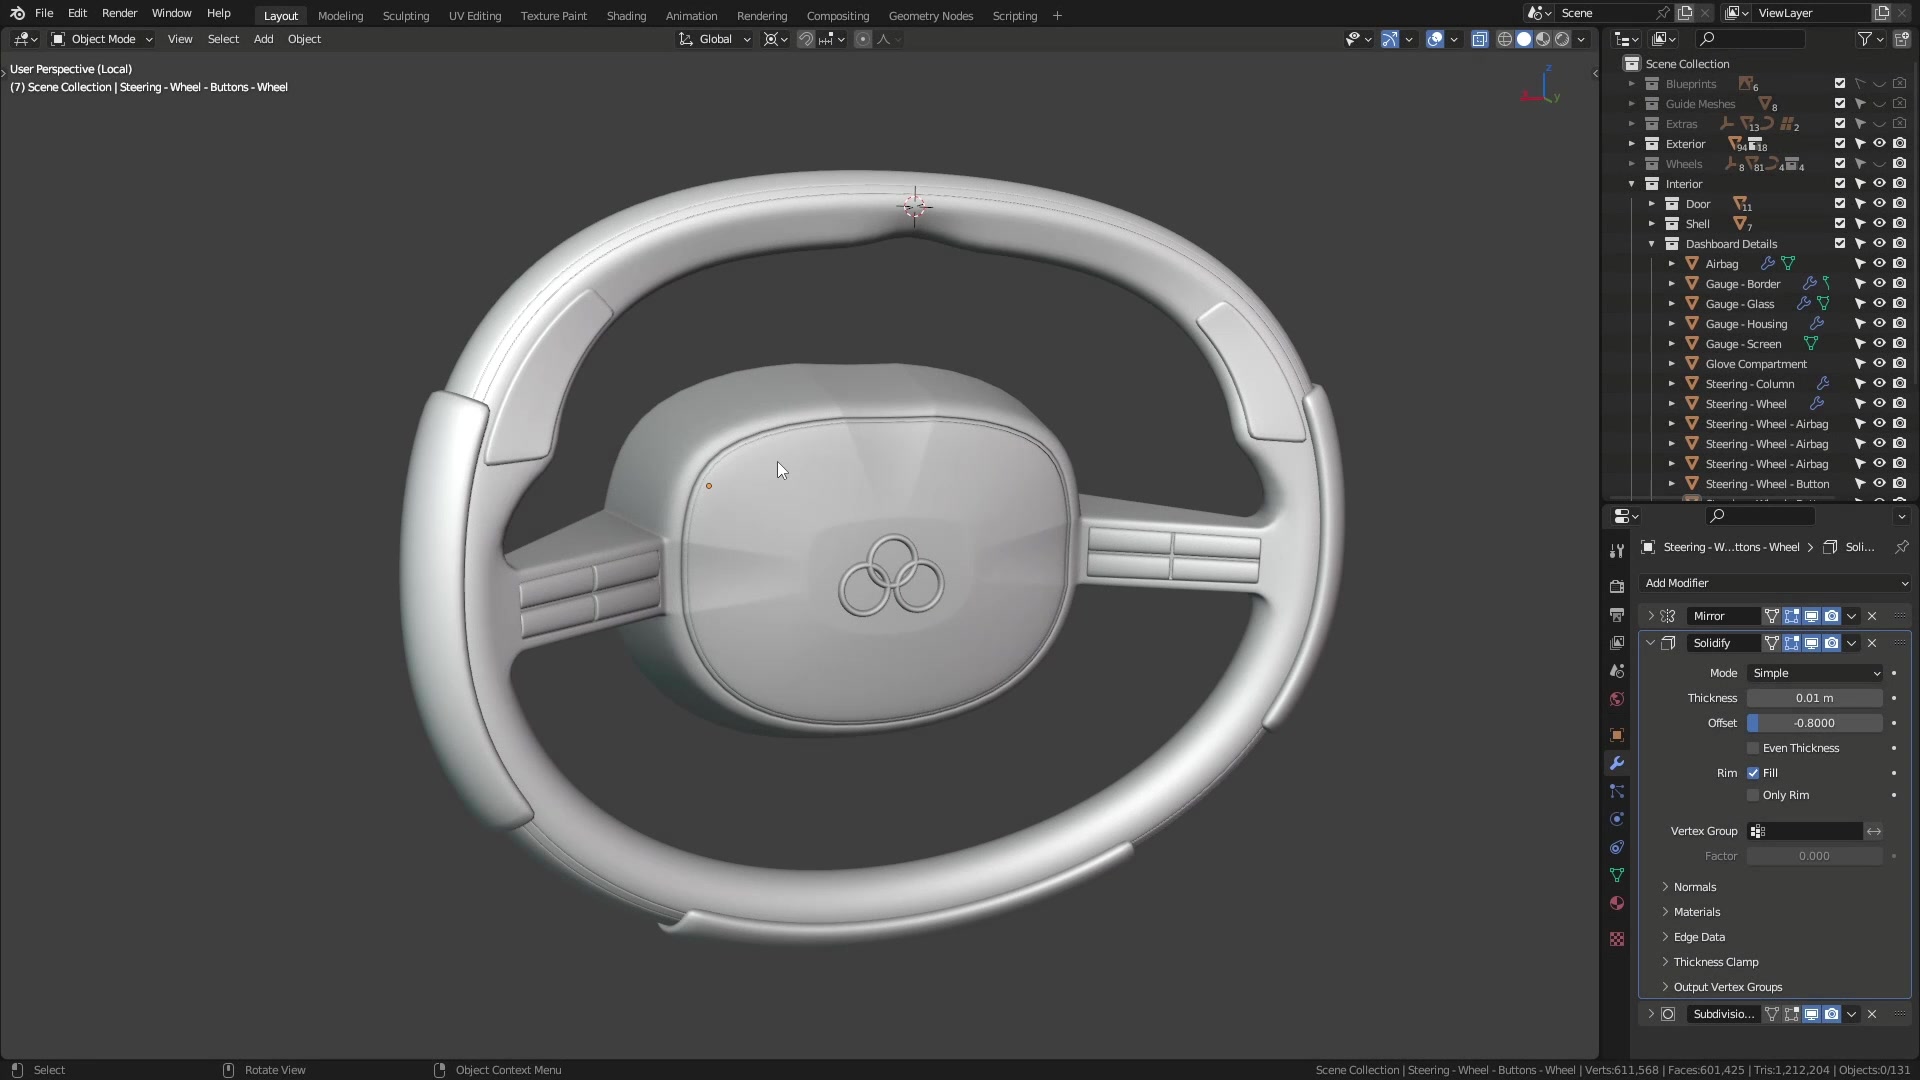
Task: Open the Particles properties tab
Action: (1617, 791)
